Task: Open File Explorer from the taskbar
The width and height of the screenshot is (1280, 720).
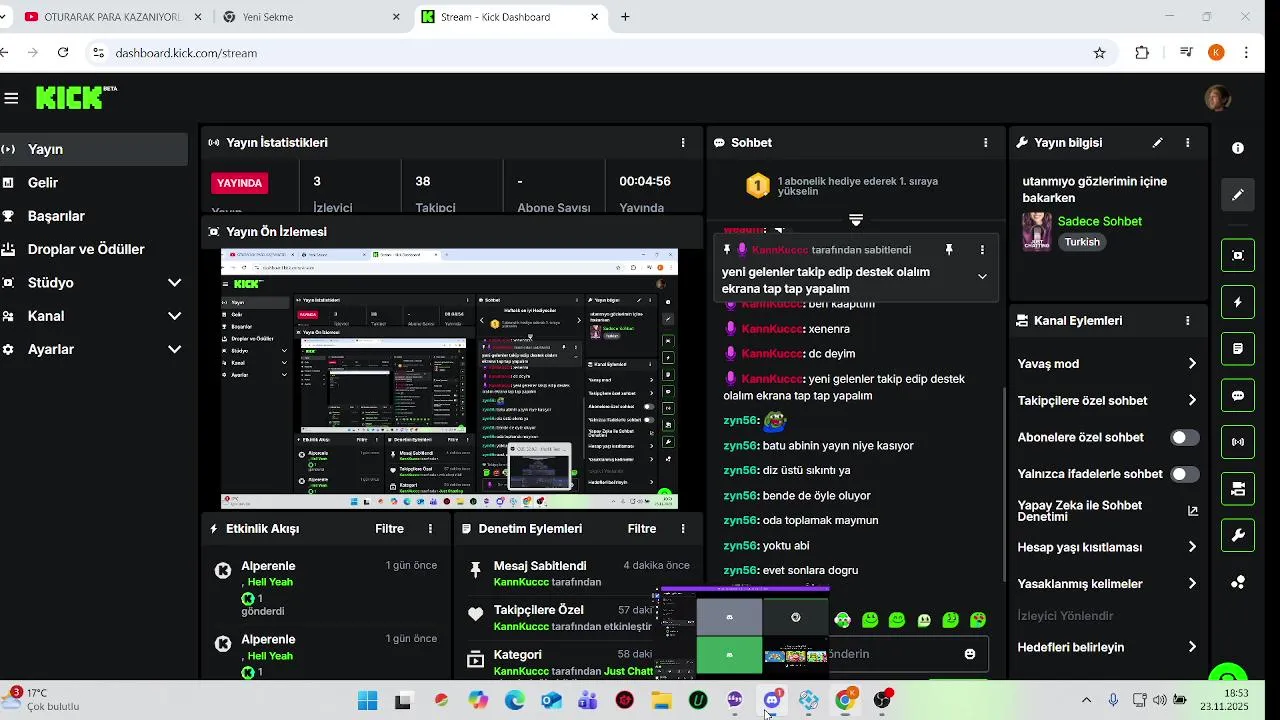Action: point(661,700)
